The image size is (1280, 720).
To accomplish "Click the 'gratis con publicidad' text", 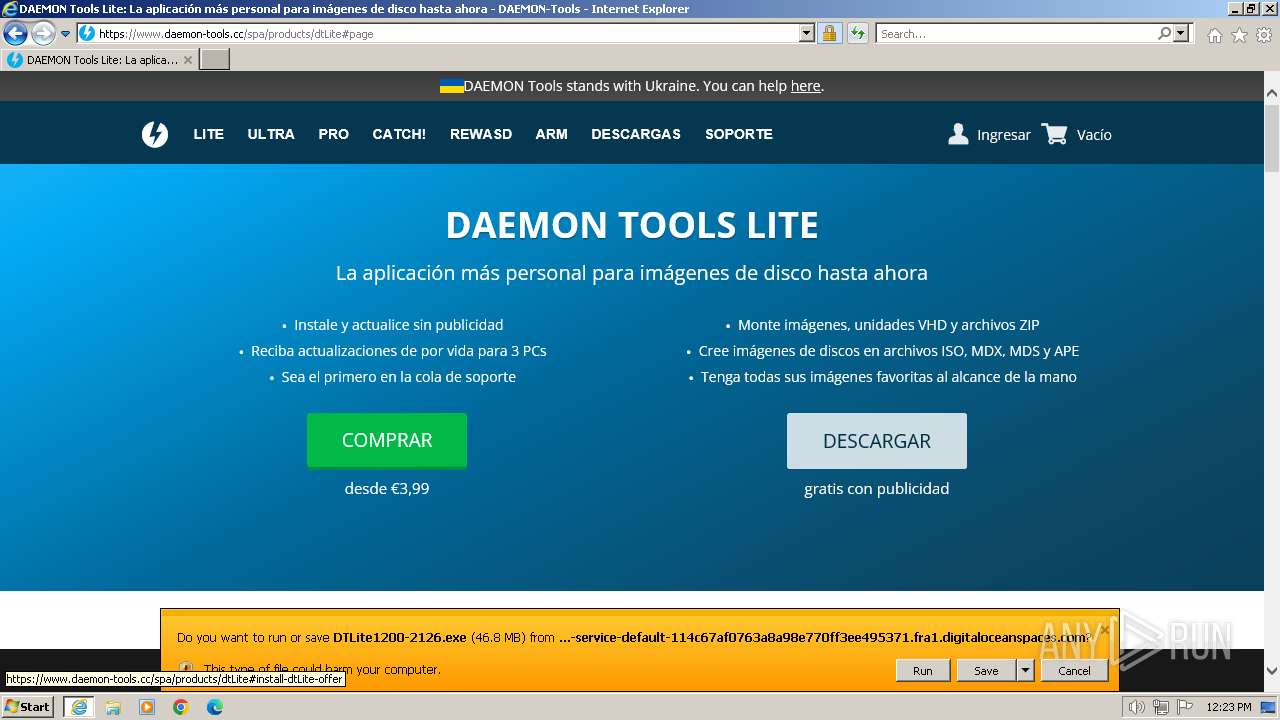I will [x=877, y=489].
